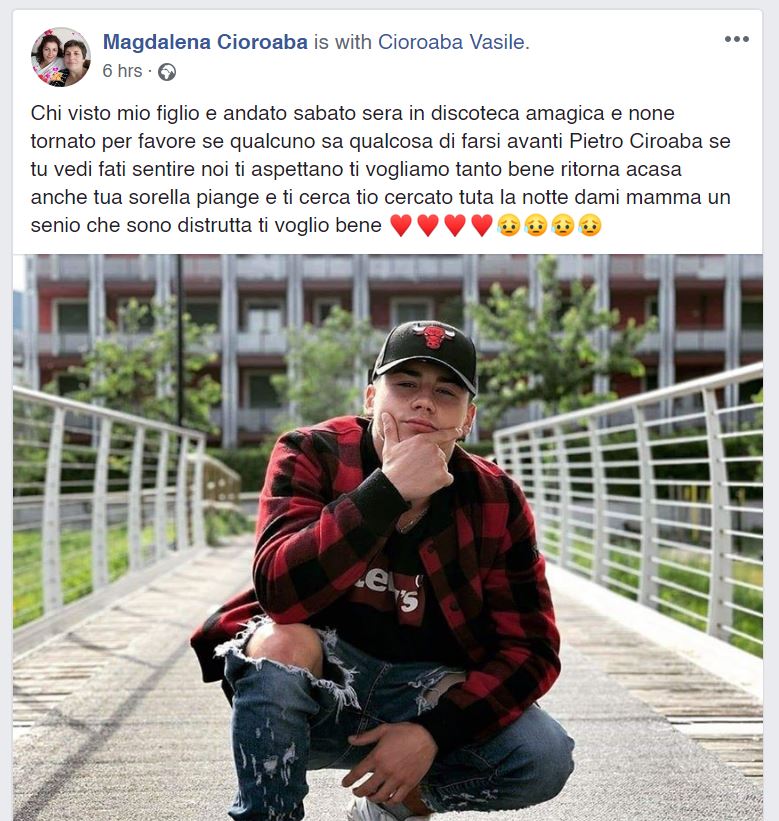Click the globe public privacy icon
This screenshot has height=821, width=779.
(167, 72)
